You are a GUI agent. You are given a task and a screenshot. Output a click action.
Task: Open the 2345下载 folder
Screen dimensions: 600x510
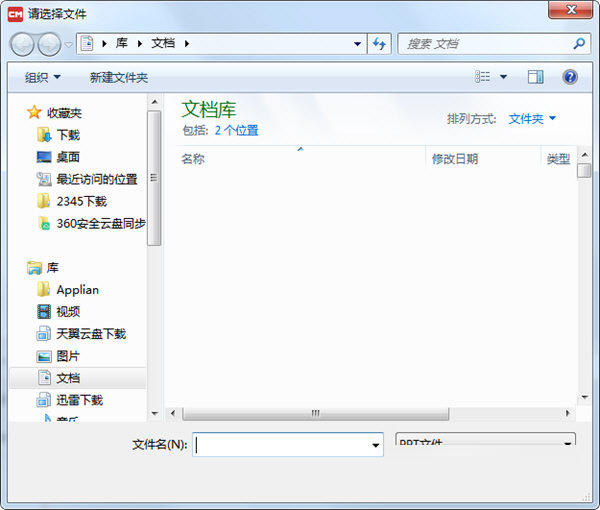tap(82, 201)
